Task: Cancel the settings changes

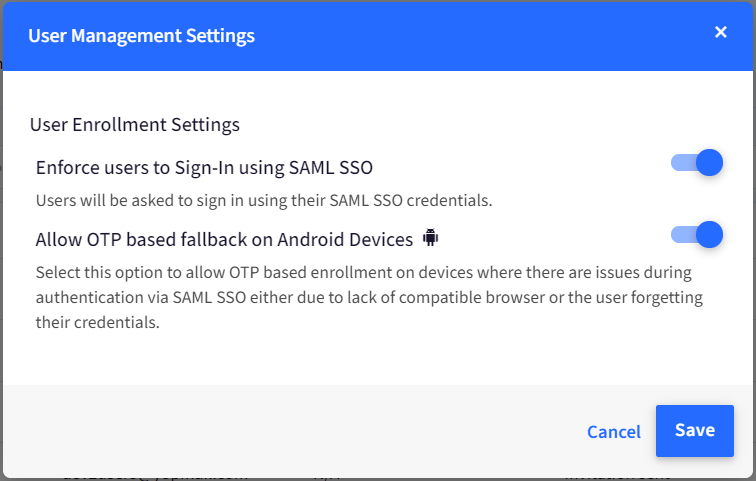Action: pos(614,431)
